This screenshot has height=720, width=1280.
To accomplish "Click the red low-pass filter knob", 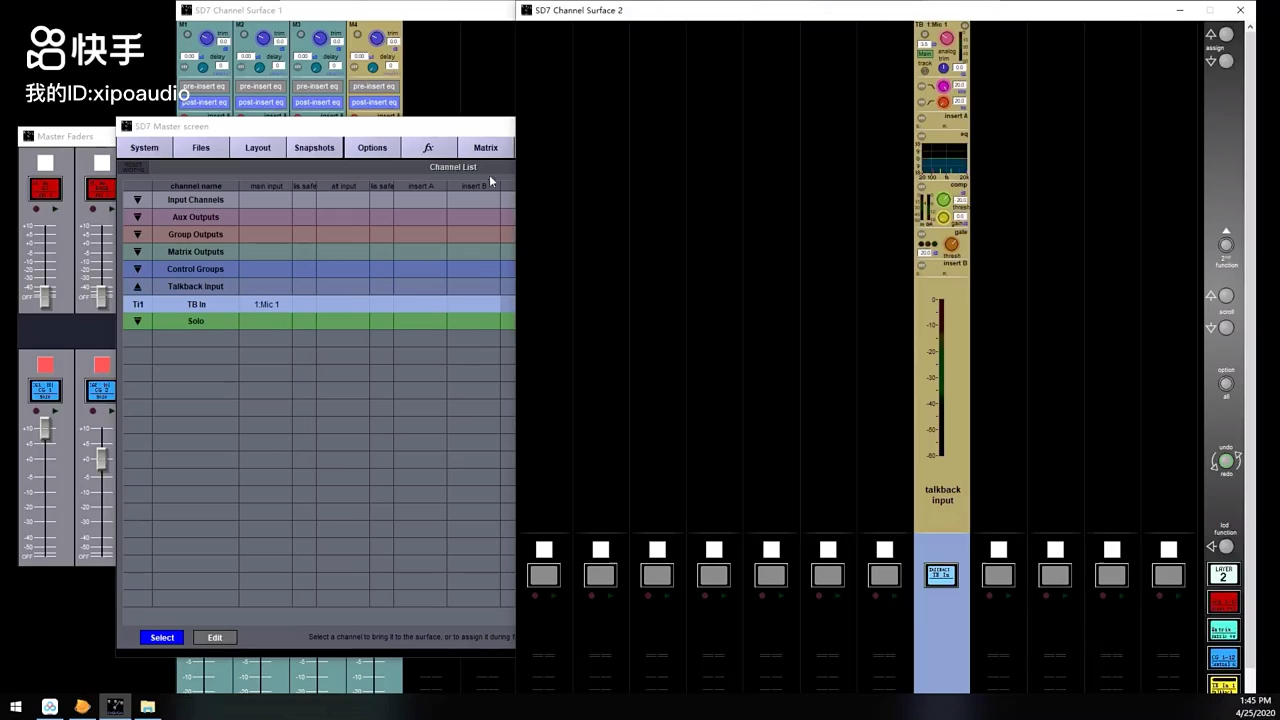I will pos(942,102).
